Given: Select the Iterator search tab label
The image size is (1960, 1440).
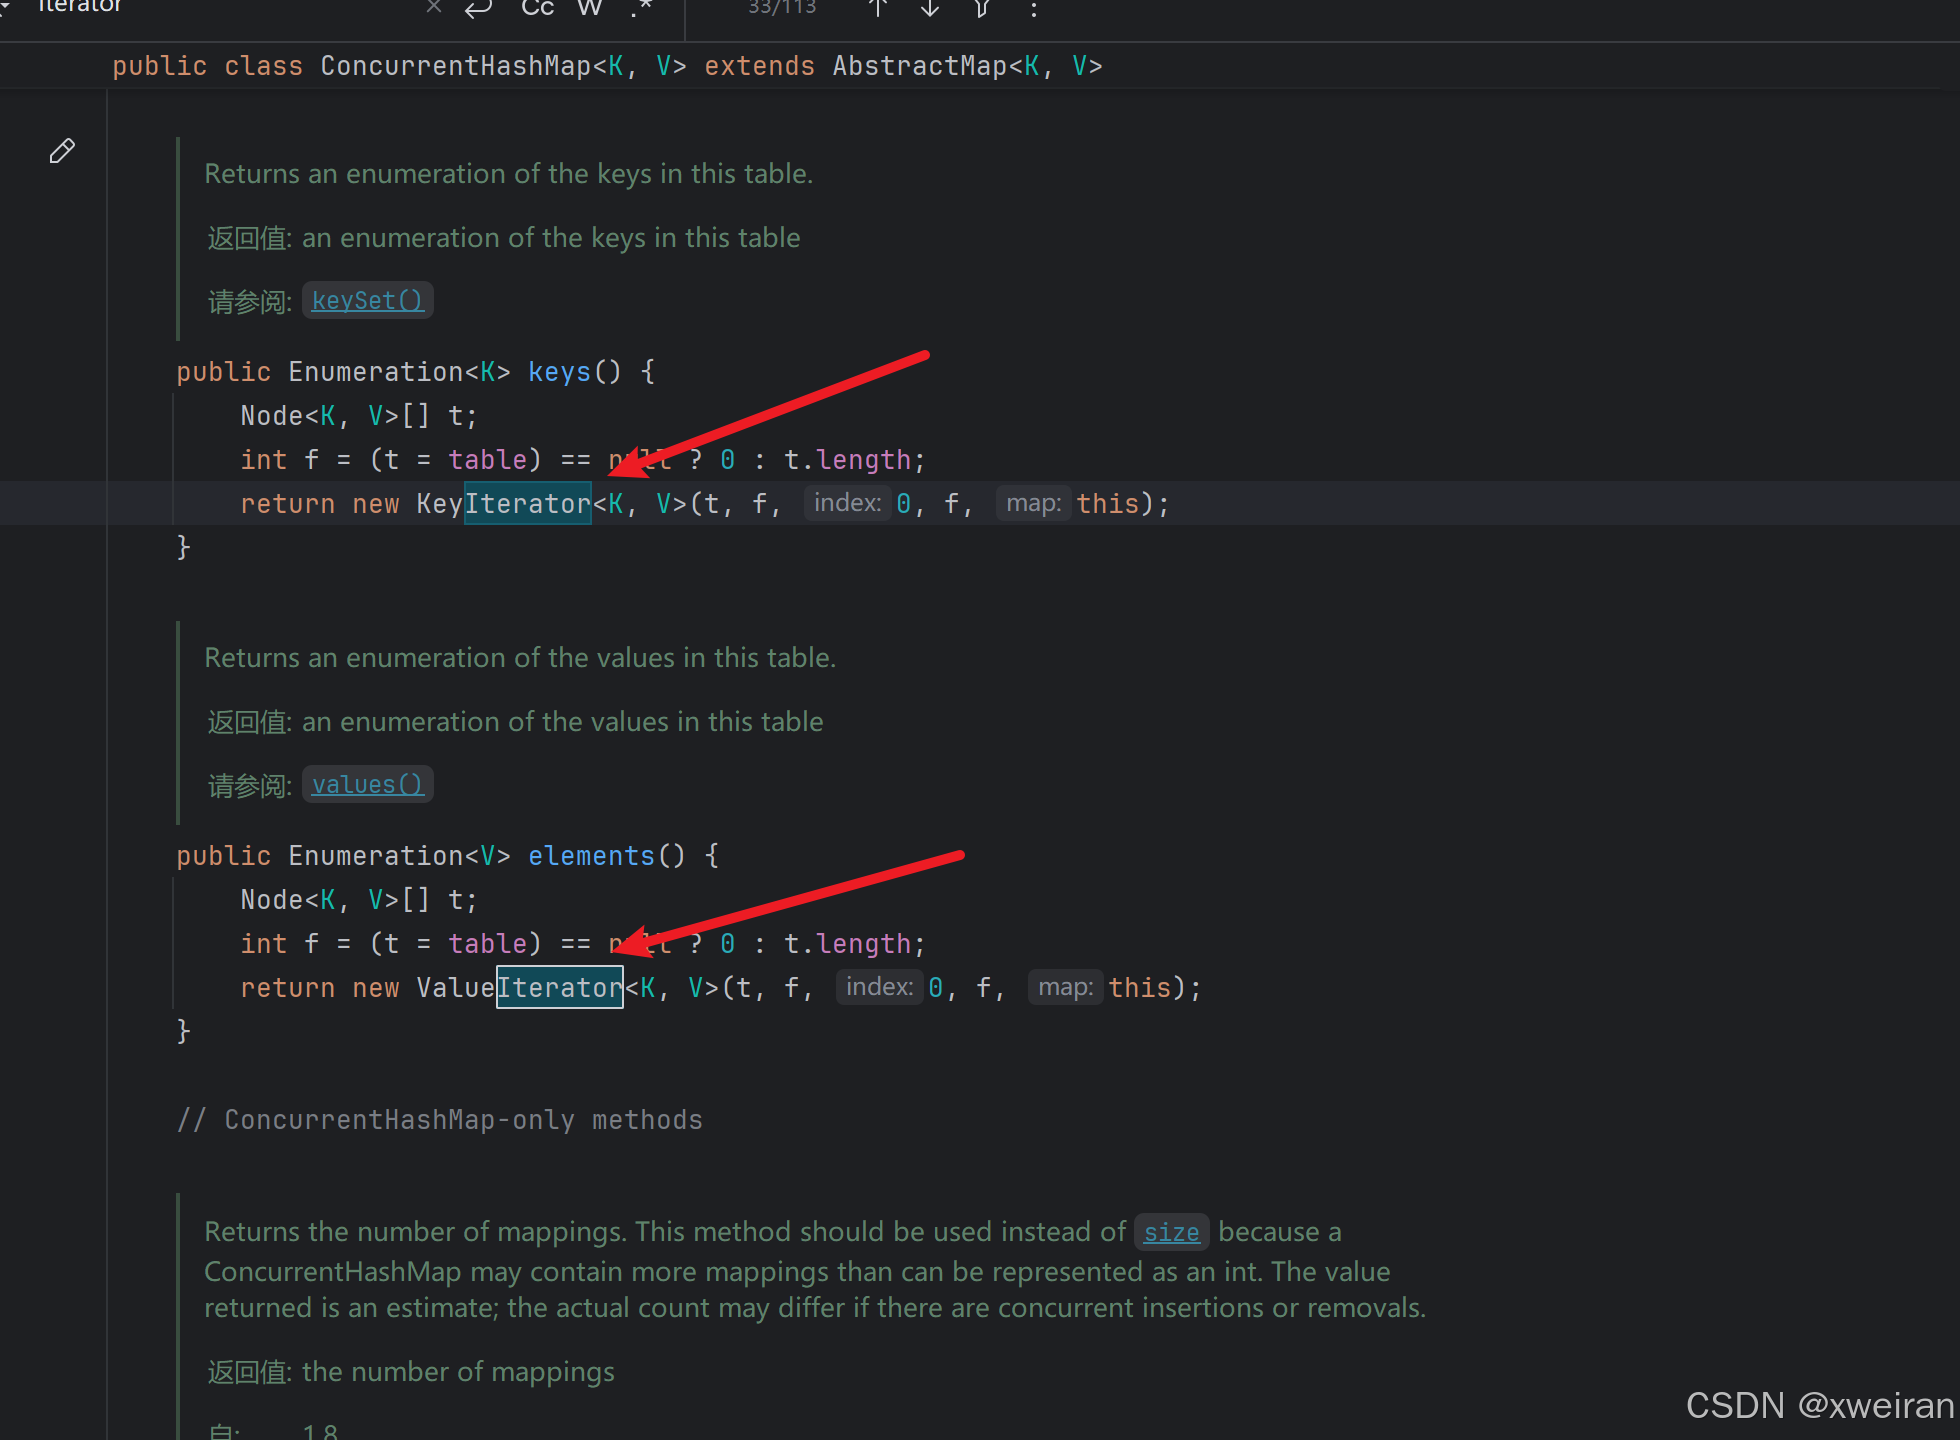Looking at the screenshot, I should pyautogui.click(x=79, y=8).
